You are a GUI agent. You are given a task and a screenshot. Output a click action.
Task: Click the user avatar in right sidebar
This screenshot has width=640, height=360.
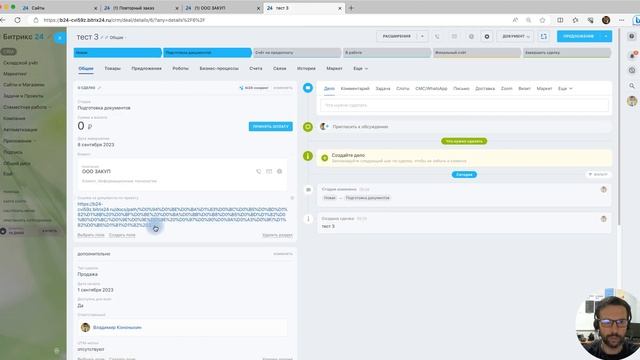[x=632, y=101]
